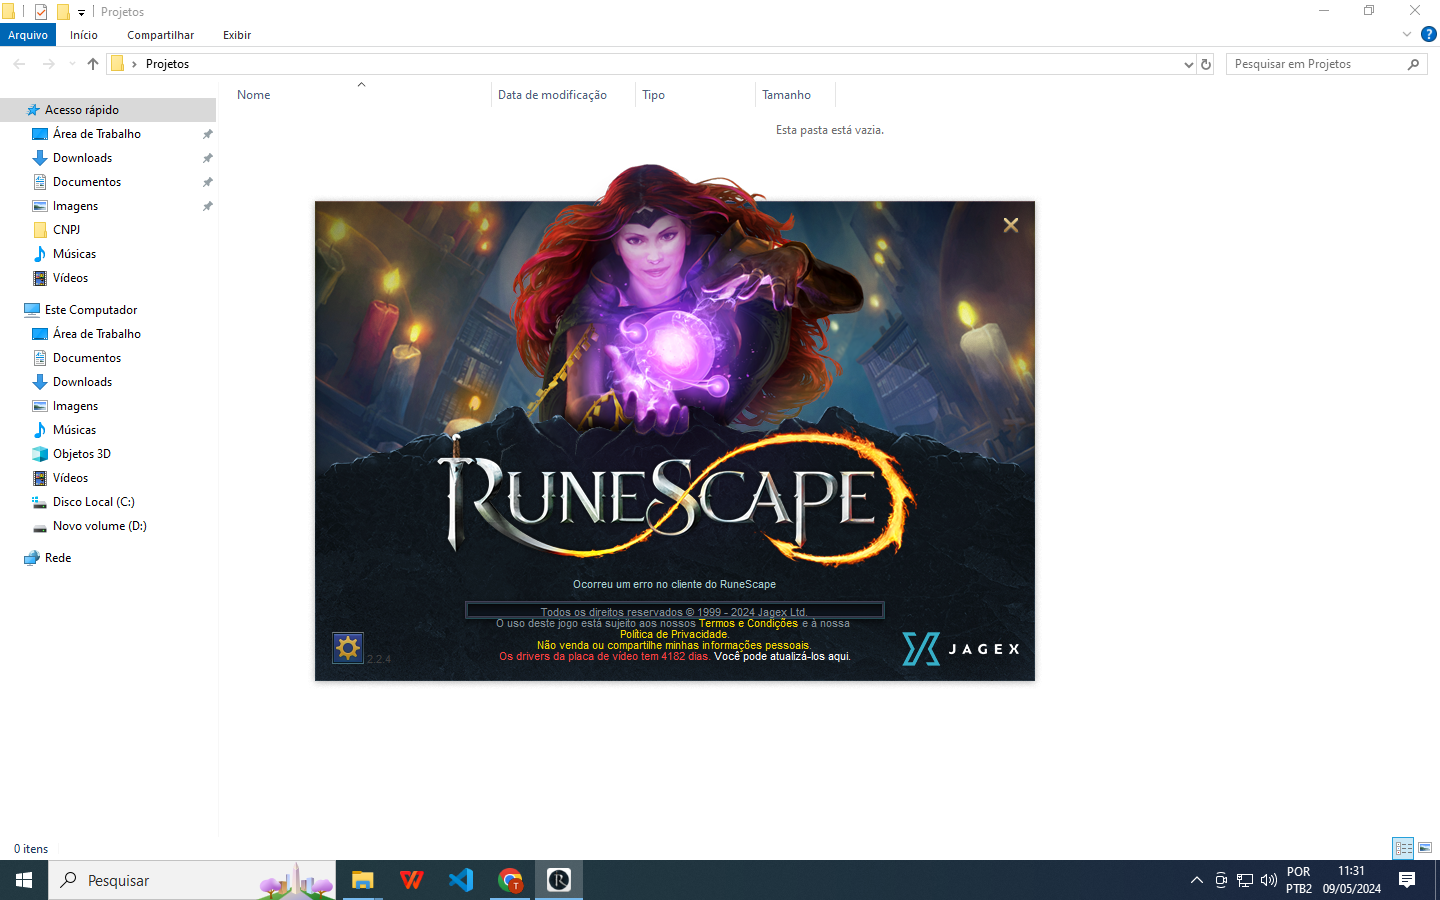Sort by the Tipo column header
1440x900 pixels.
point(653,95)
